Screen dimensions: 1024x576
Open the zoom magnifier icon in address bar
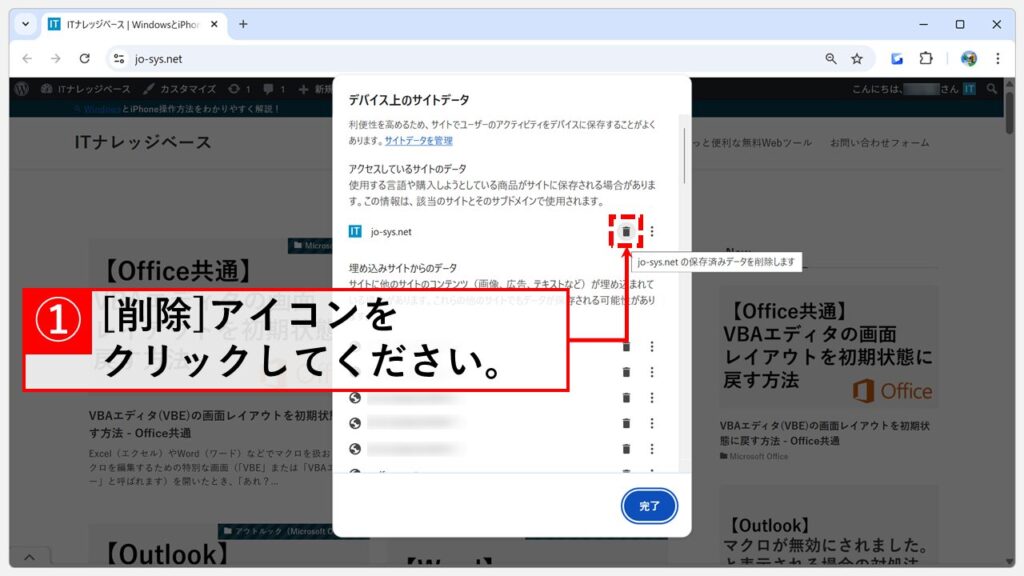tap(830, 59)
